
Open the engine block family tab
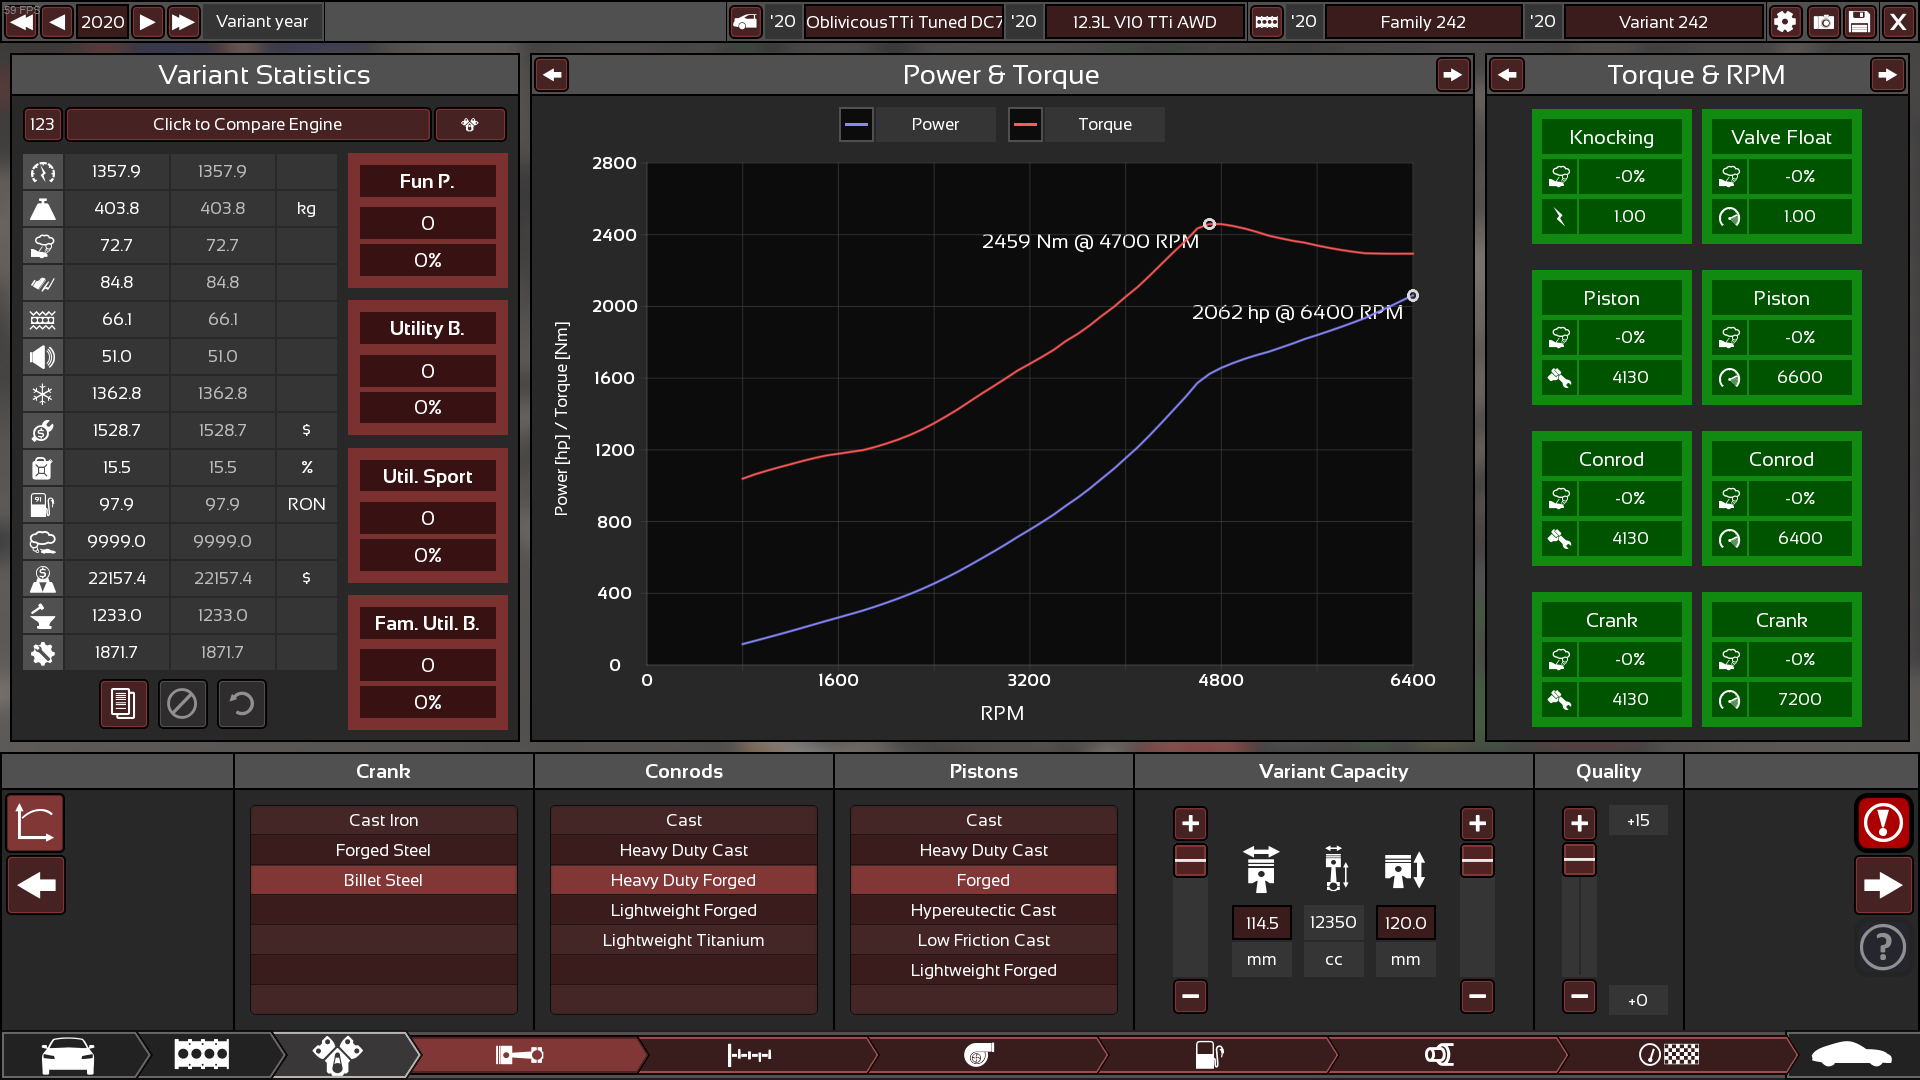click(x=202, y=1055)
